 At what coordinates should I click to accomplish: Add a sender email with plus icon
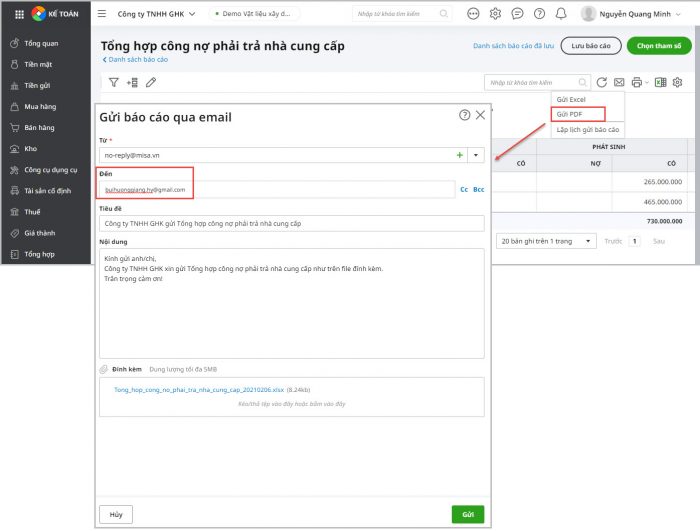tap(459, 155)
